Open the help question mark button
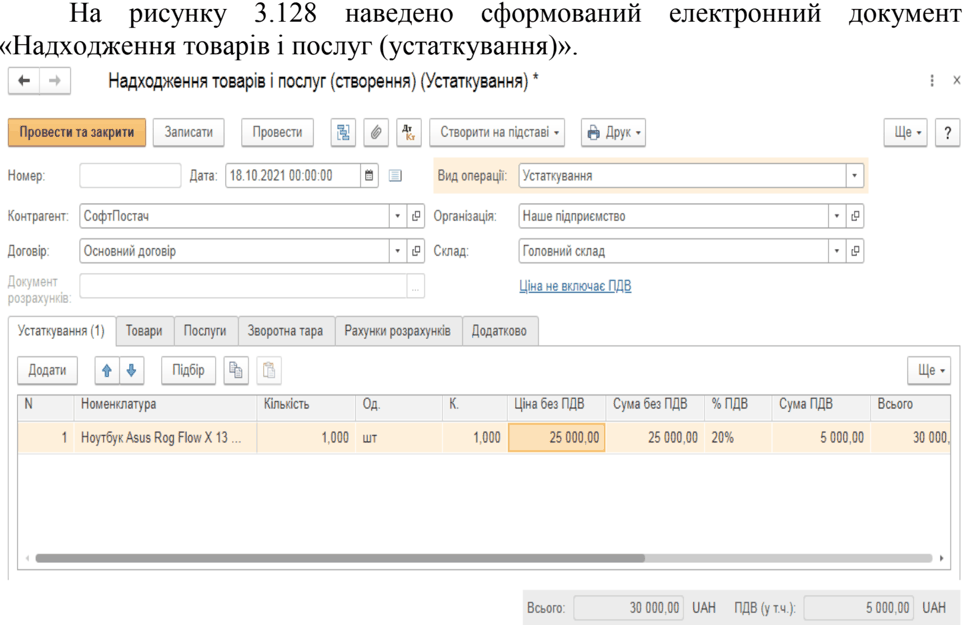Screen dimensions: 963x625 [948, 132]
